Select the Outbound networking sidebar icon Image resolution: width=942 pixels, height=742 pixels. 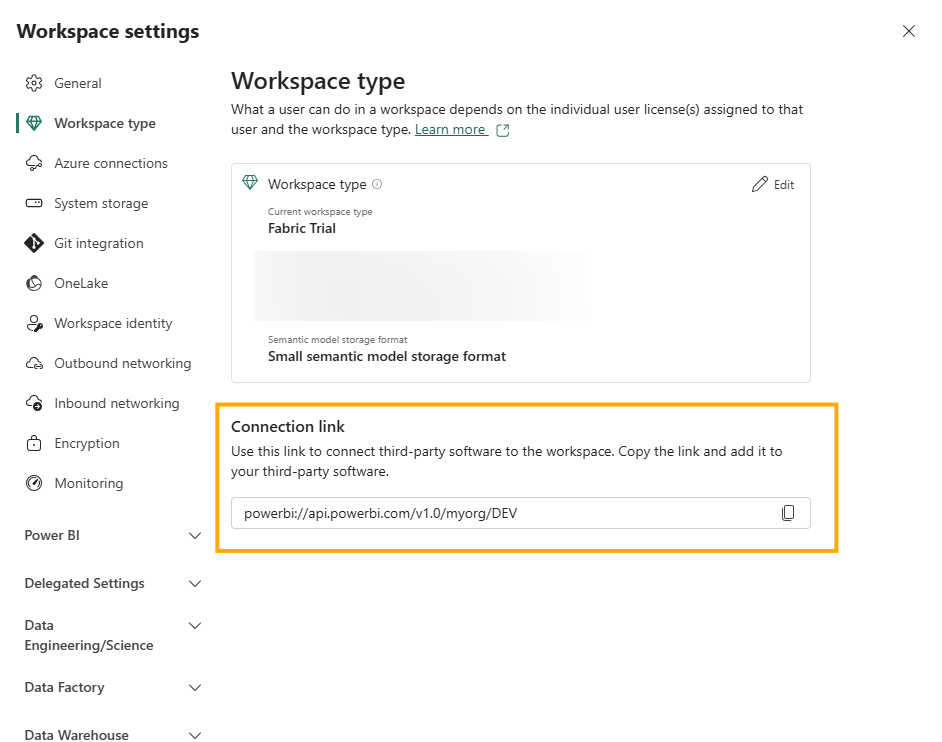coord(32,363)
